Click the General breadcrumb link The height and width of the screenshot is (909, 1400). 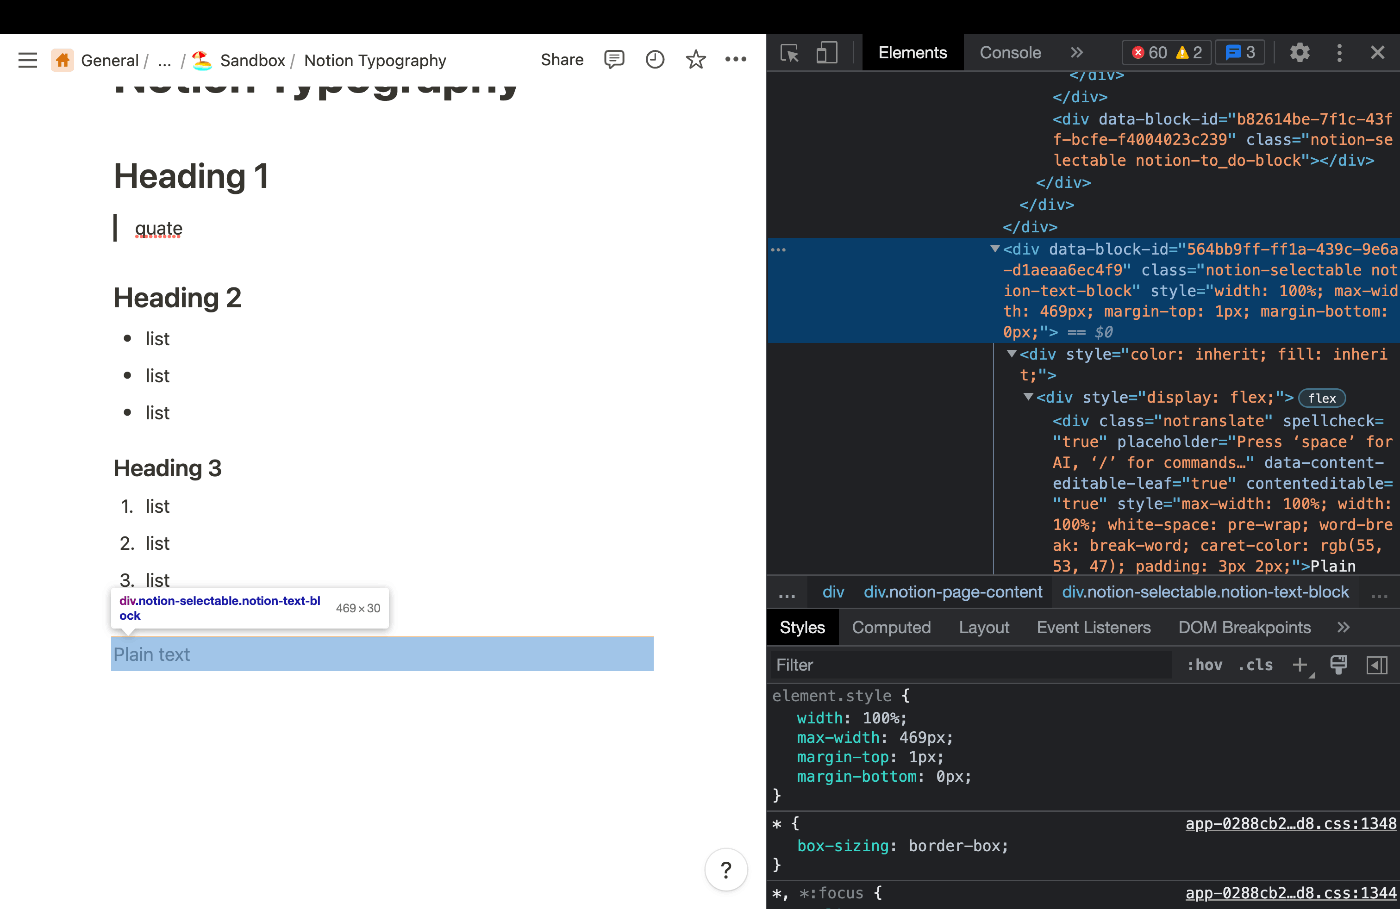point(109,60)
